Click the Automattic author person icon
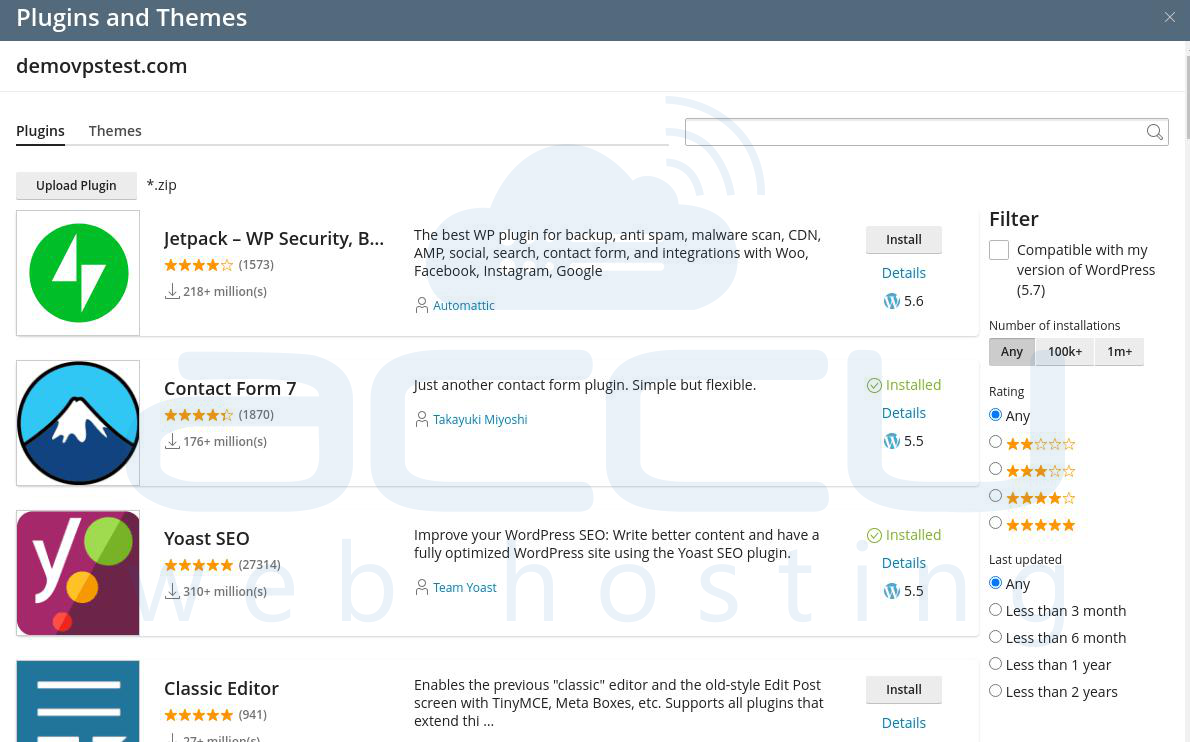Viewport: 1190px width, 742px height. [422, 305]
